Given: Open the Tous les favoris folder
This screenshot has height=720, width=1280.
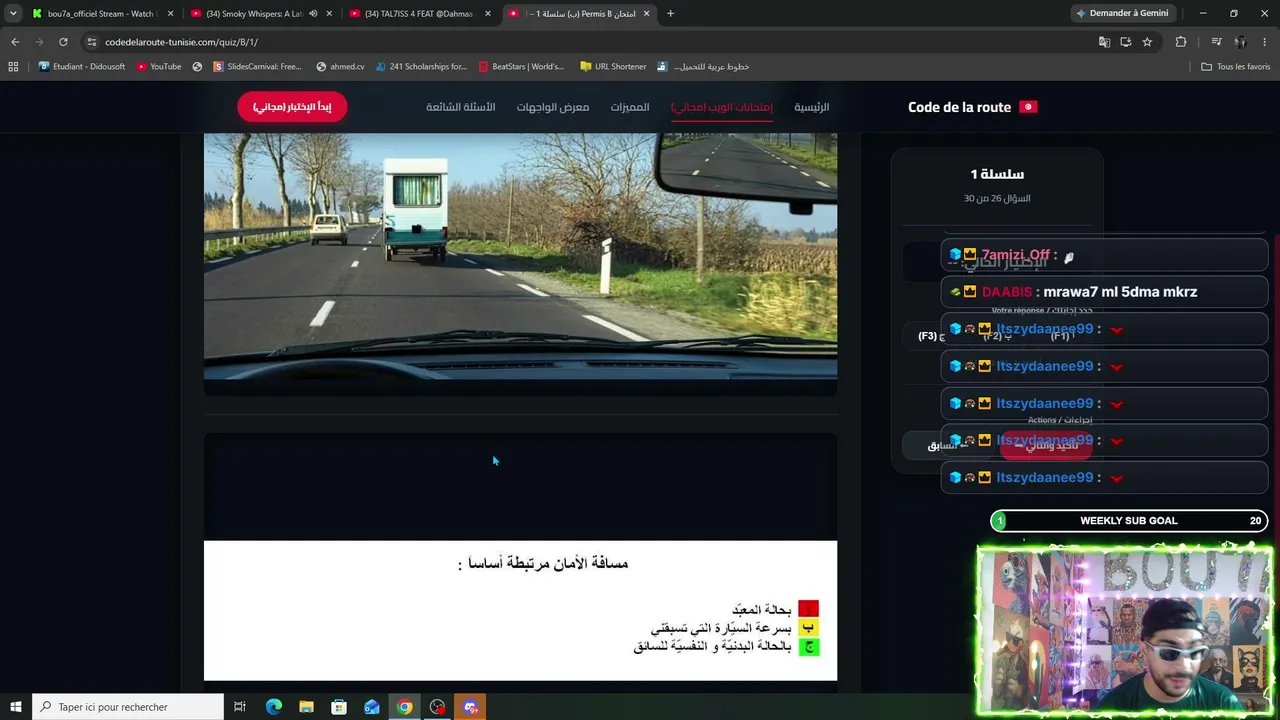Looking at the screenshot, I should point(1236,67).
